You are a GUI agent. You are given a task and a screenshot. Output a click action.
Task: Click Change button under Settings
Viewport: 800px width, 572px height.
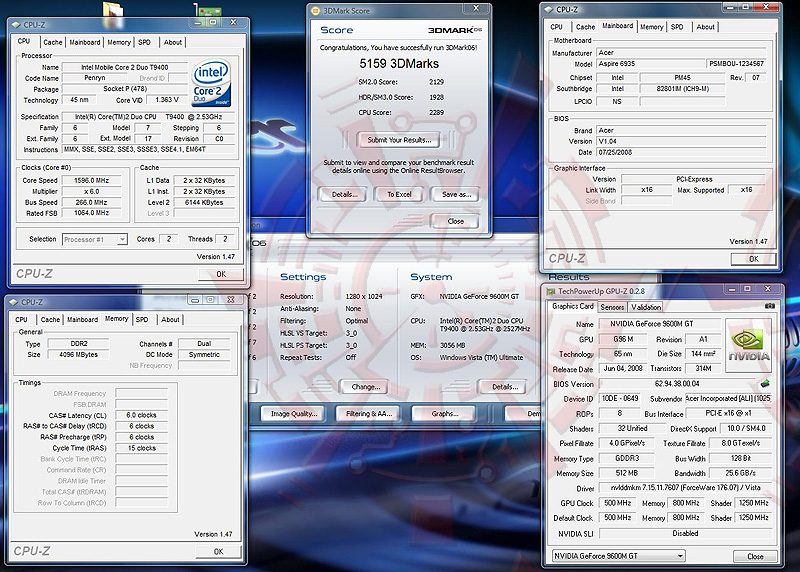[x=365, y=387]
